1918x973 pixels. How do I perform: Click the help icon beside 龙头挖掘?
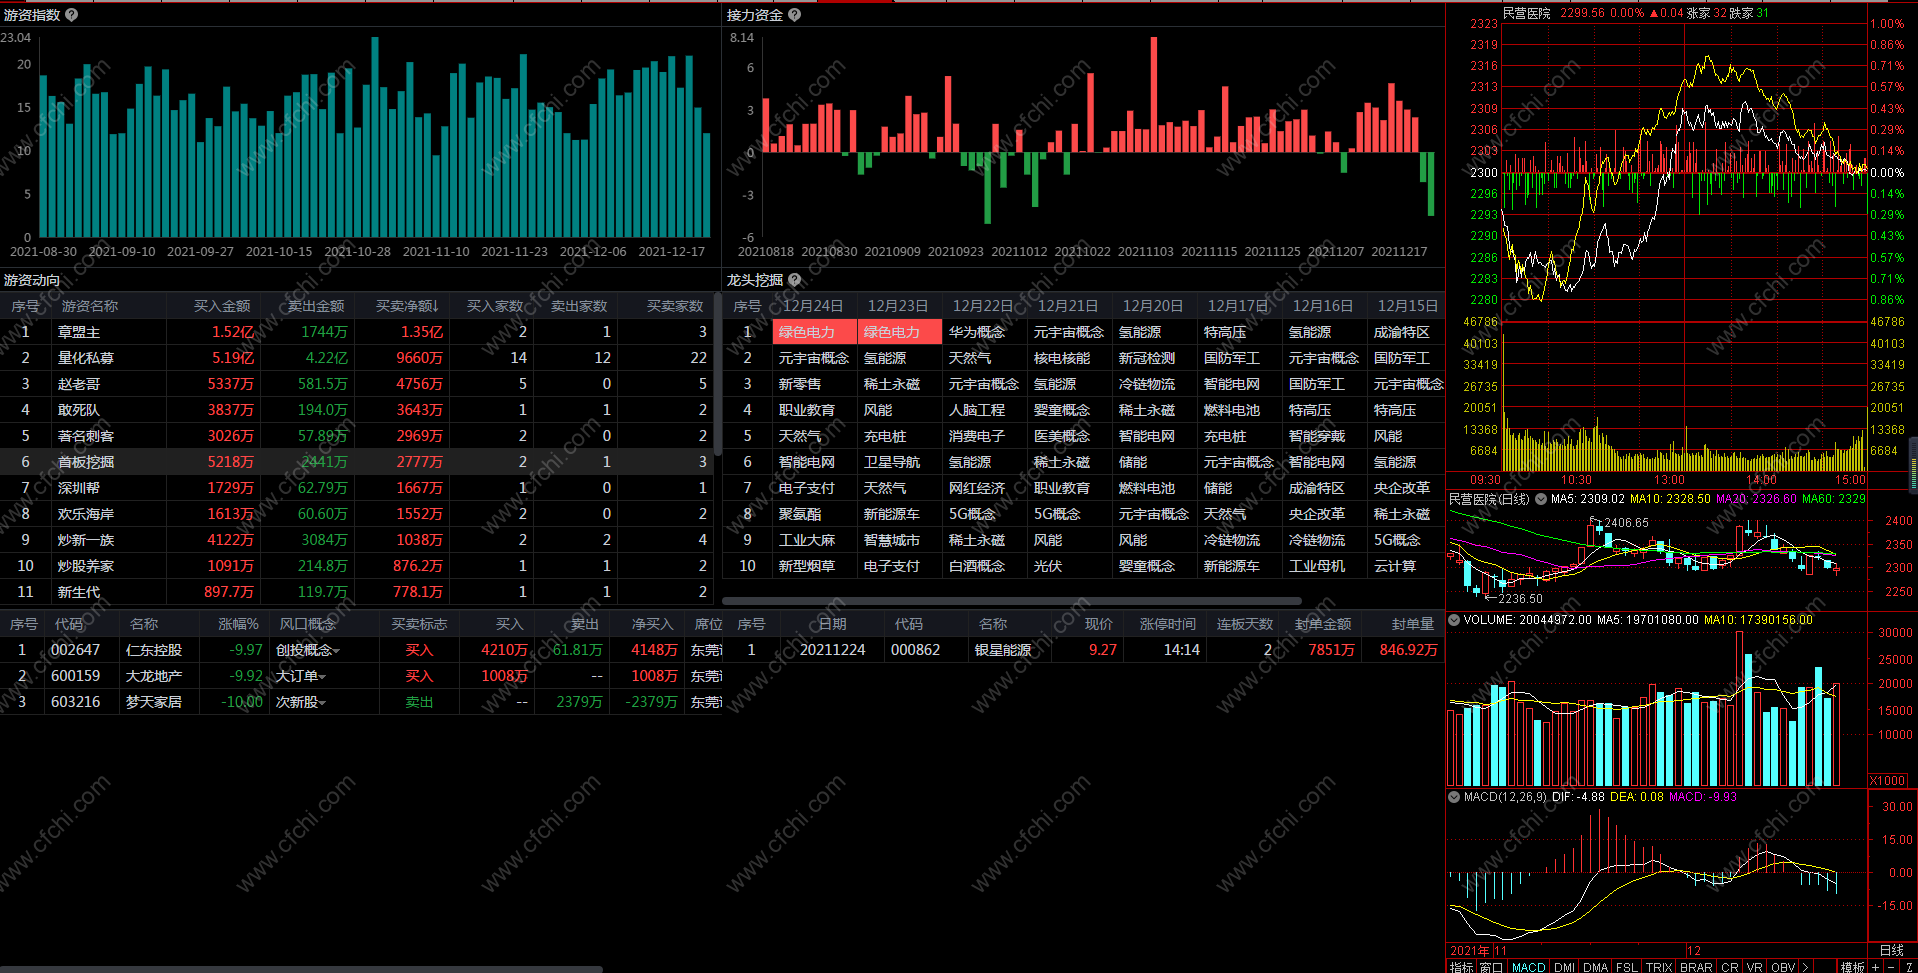795,280
